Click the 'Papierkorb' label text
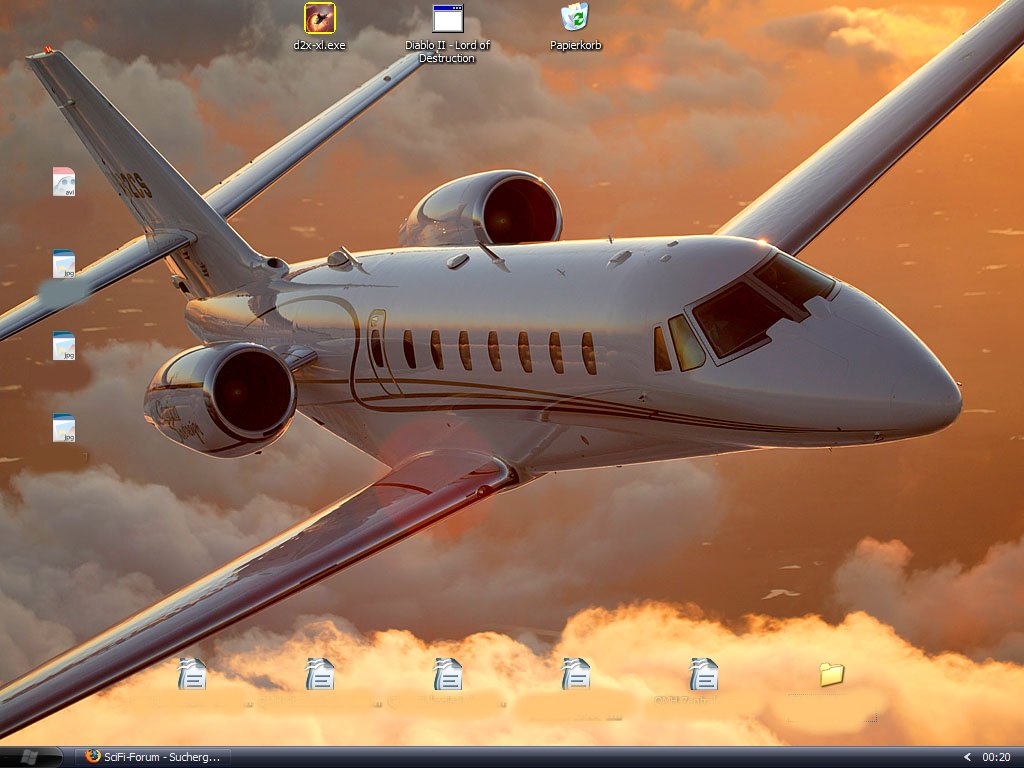The image size is (1024, 768). pyautogui.click(x=575, y=45)
